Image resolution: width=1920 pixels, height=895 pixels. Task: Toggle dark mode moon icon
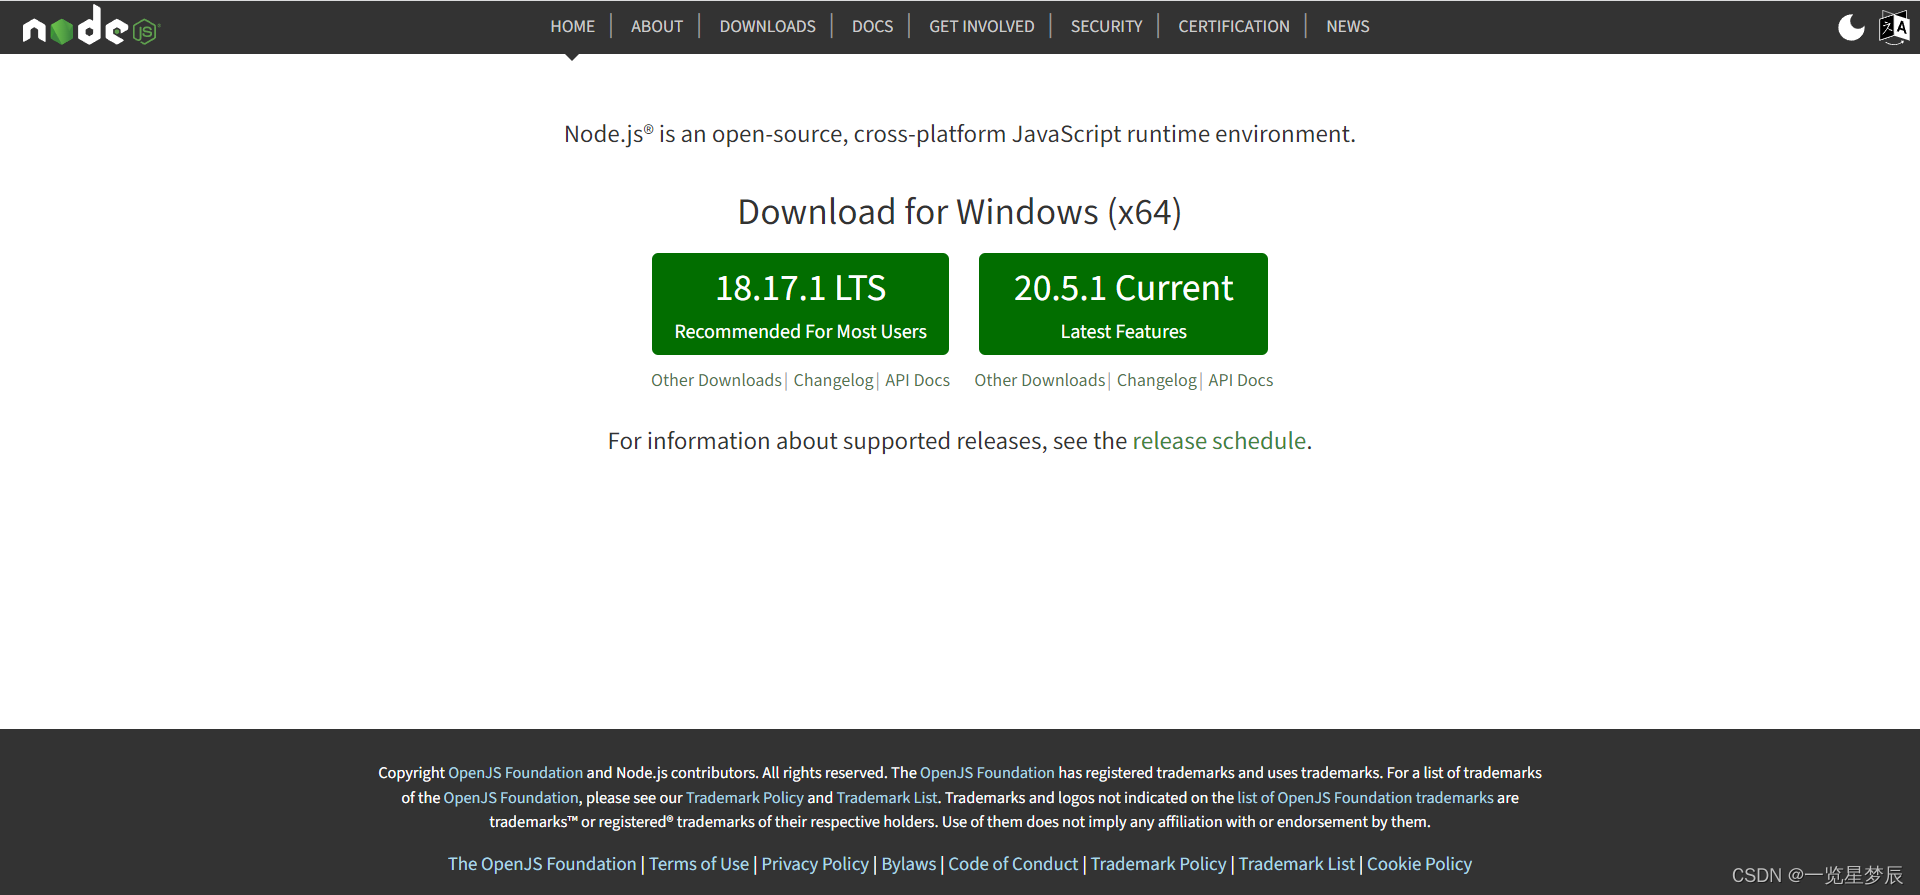click(x=1851, y=27)
